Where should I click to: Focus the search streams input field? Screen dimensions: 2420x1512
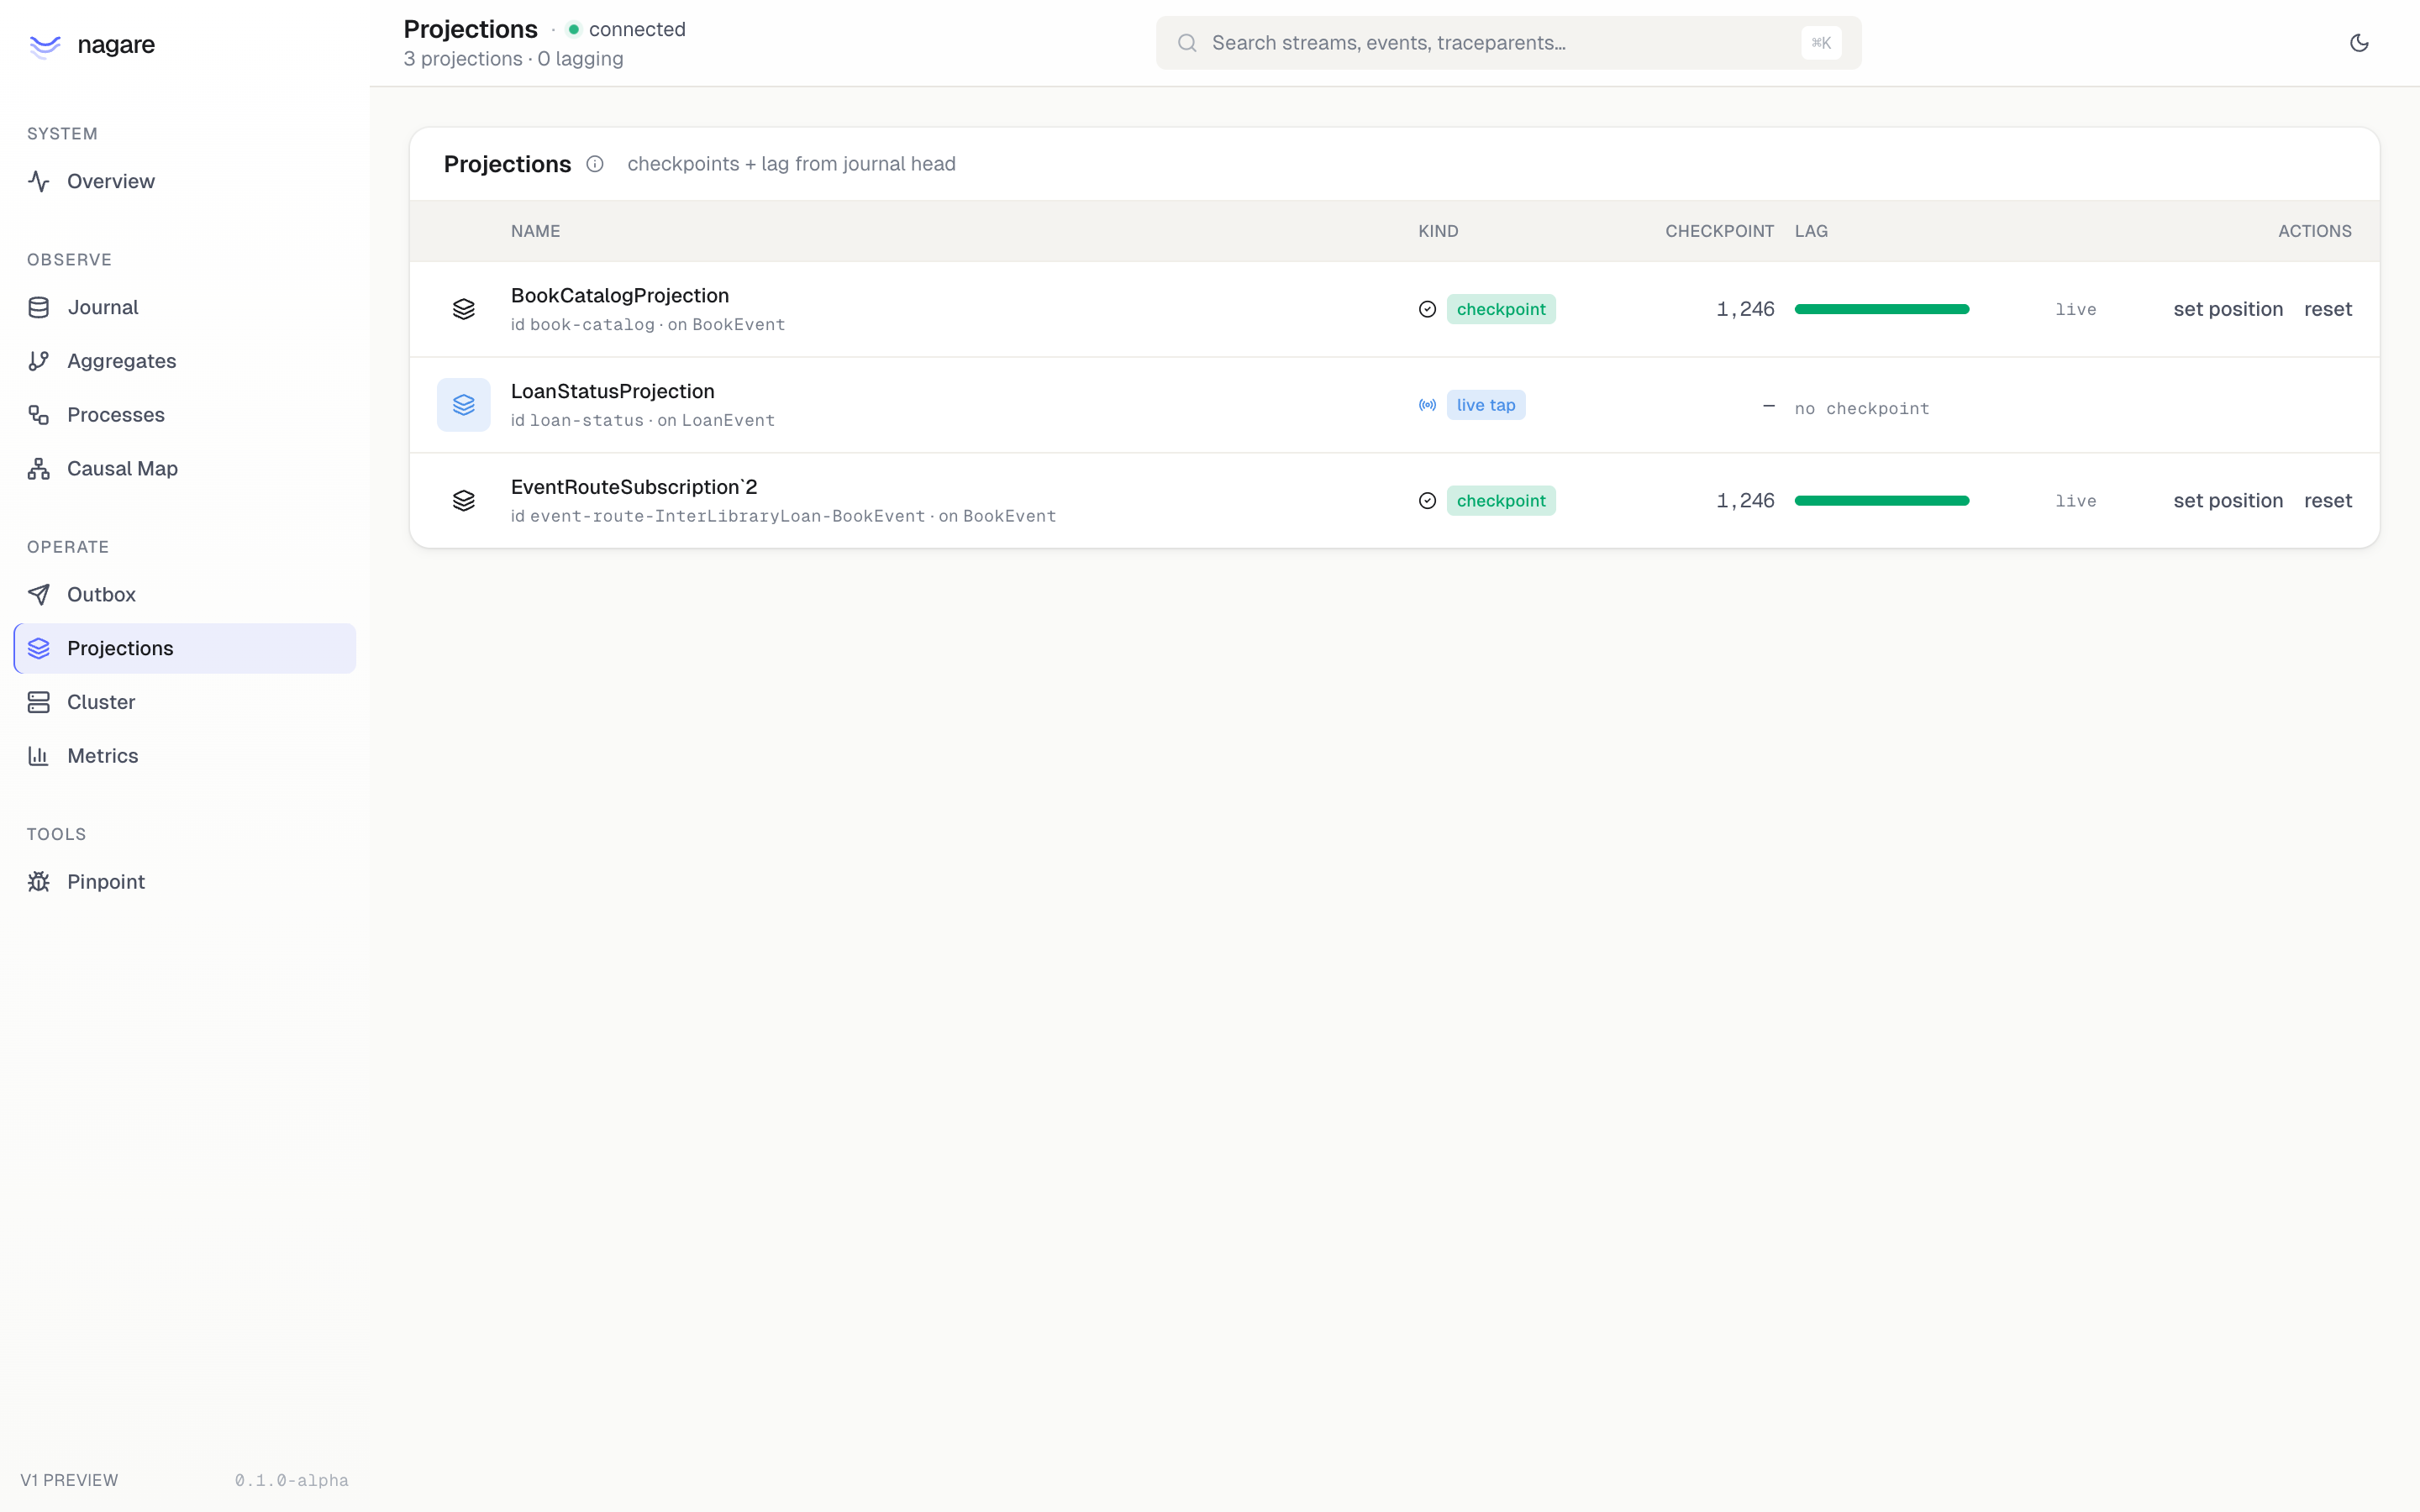[1508, 43]
